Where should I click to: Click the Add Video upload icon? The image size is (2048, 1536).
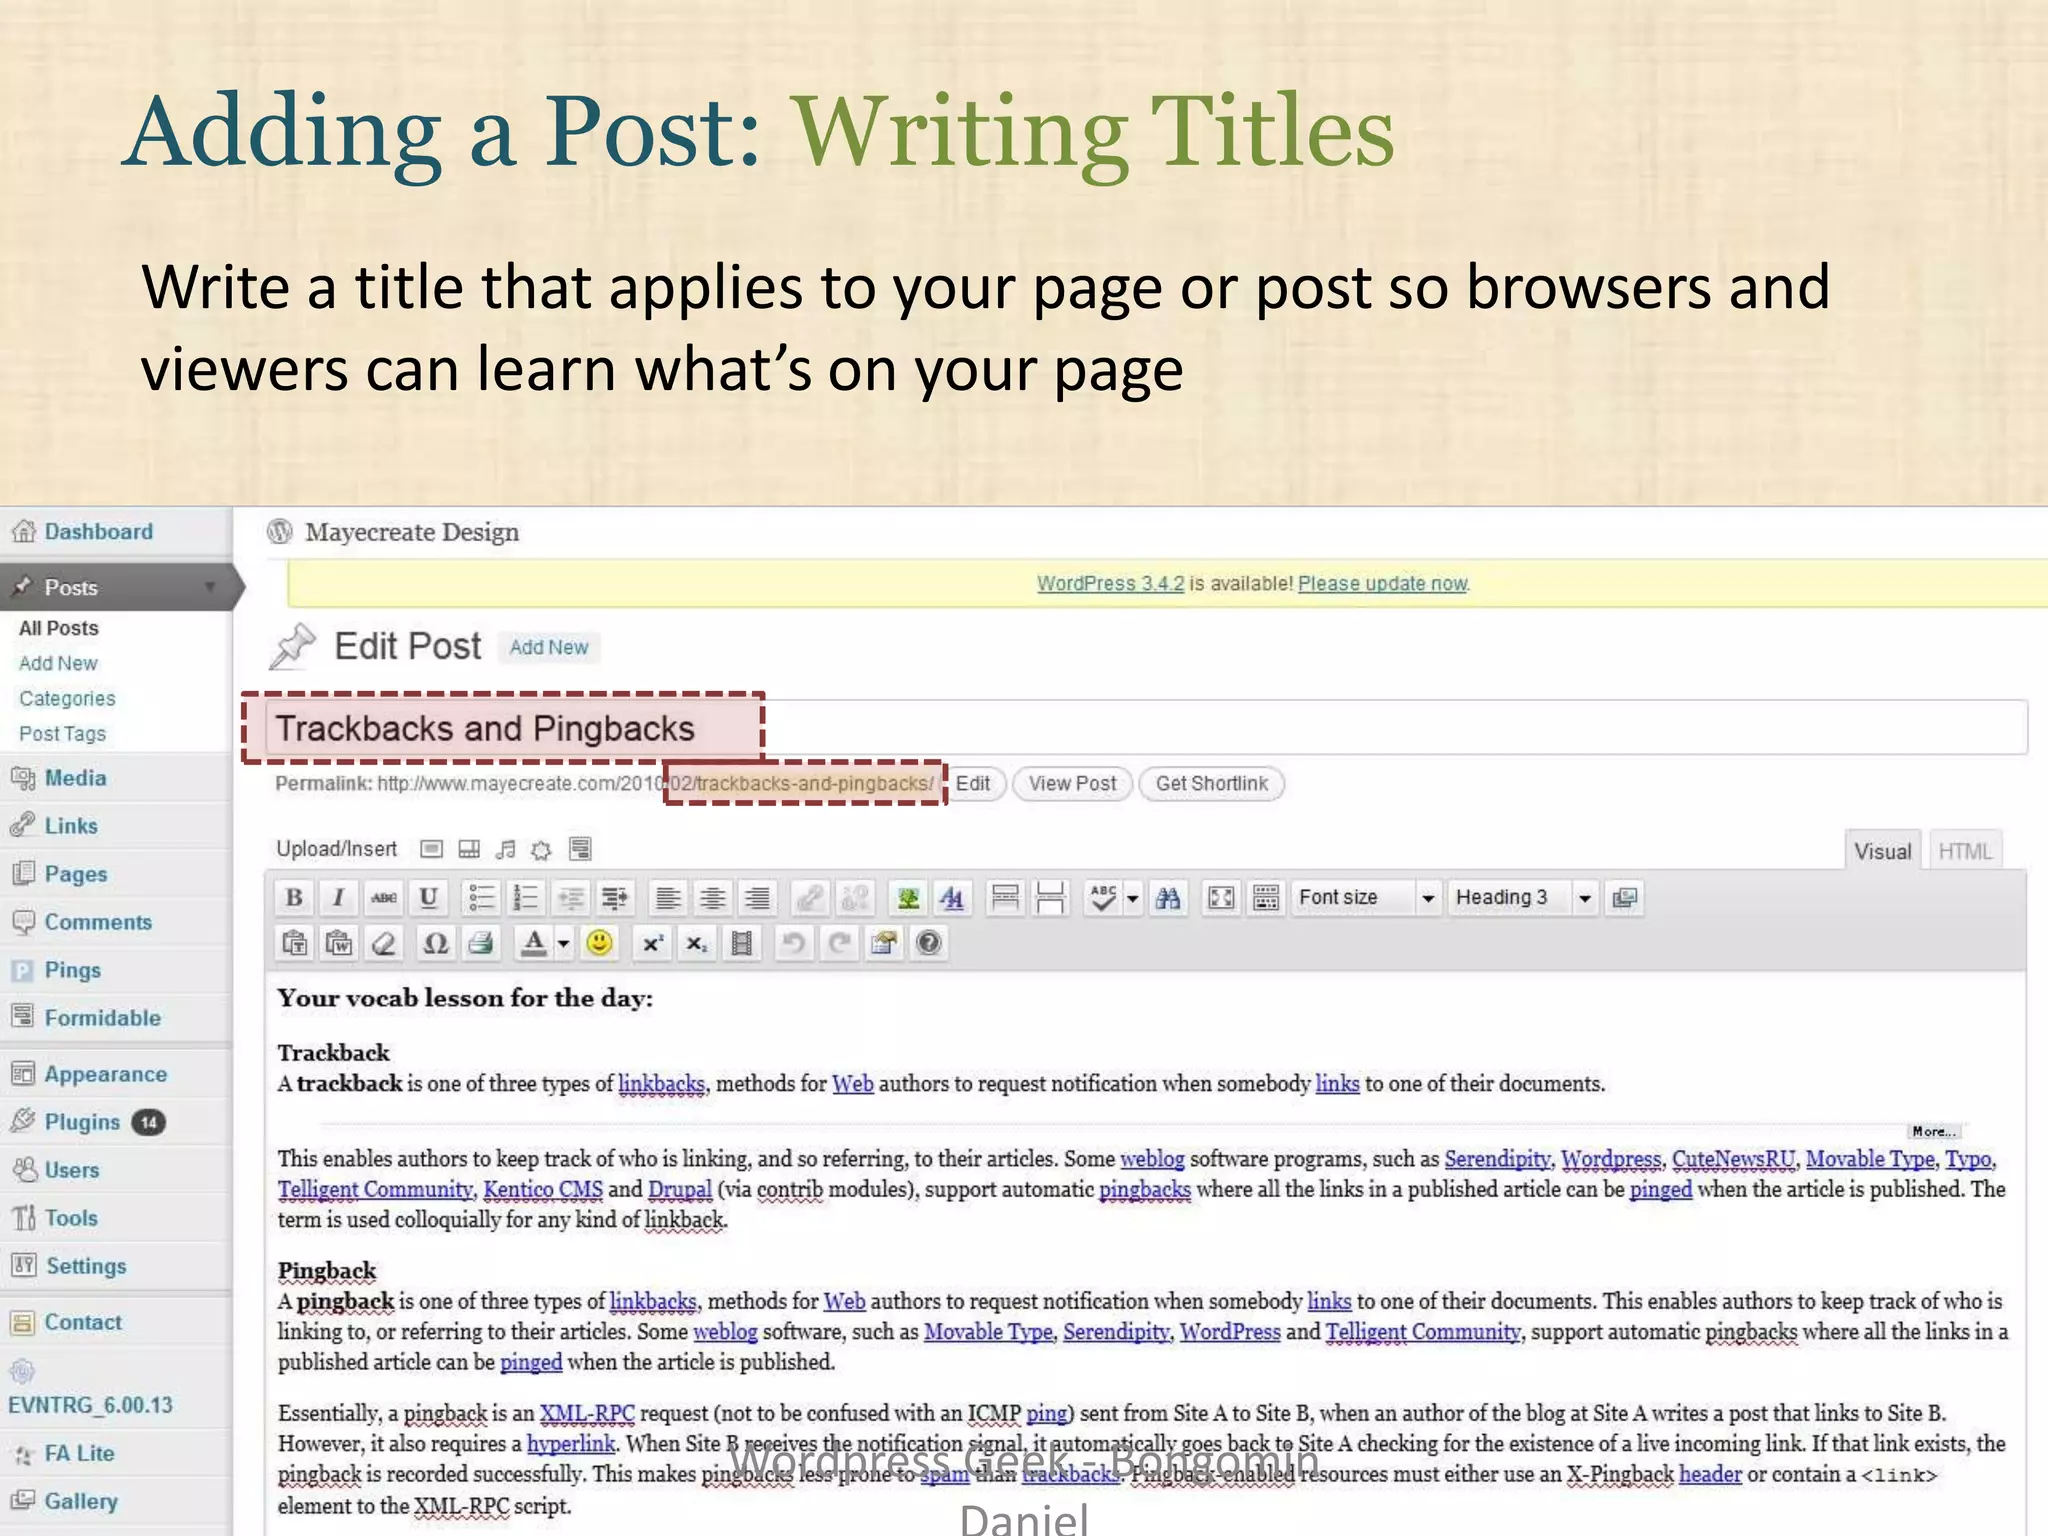tap(468, 849)
